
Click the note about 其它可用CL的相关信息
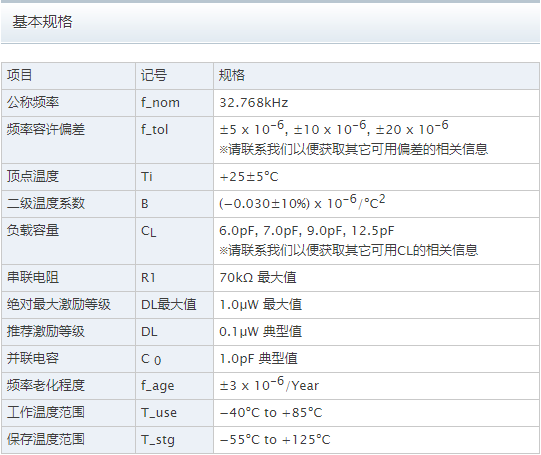[x=348, y=250]
